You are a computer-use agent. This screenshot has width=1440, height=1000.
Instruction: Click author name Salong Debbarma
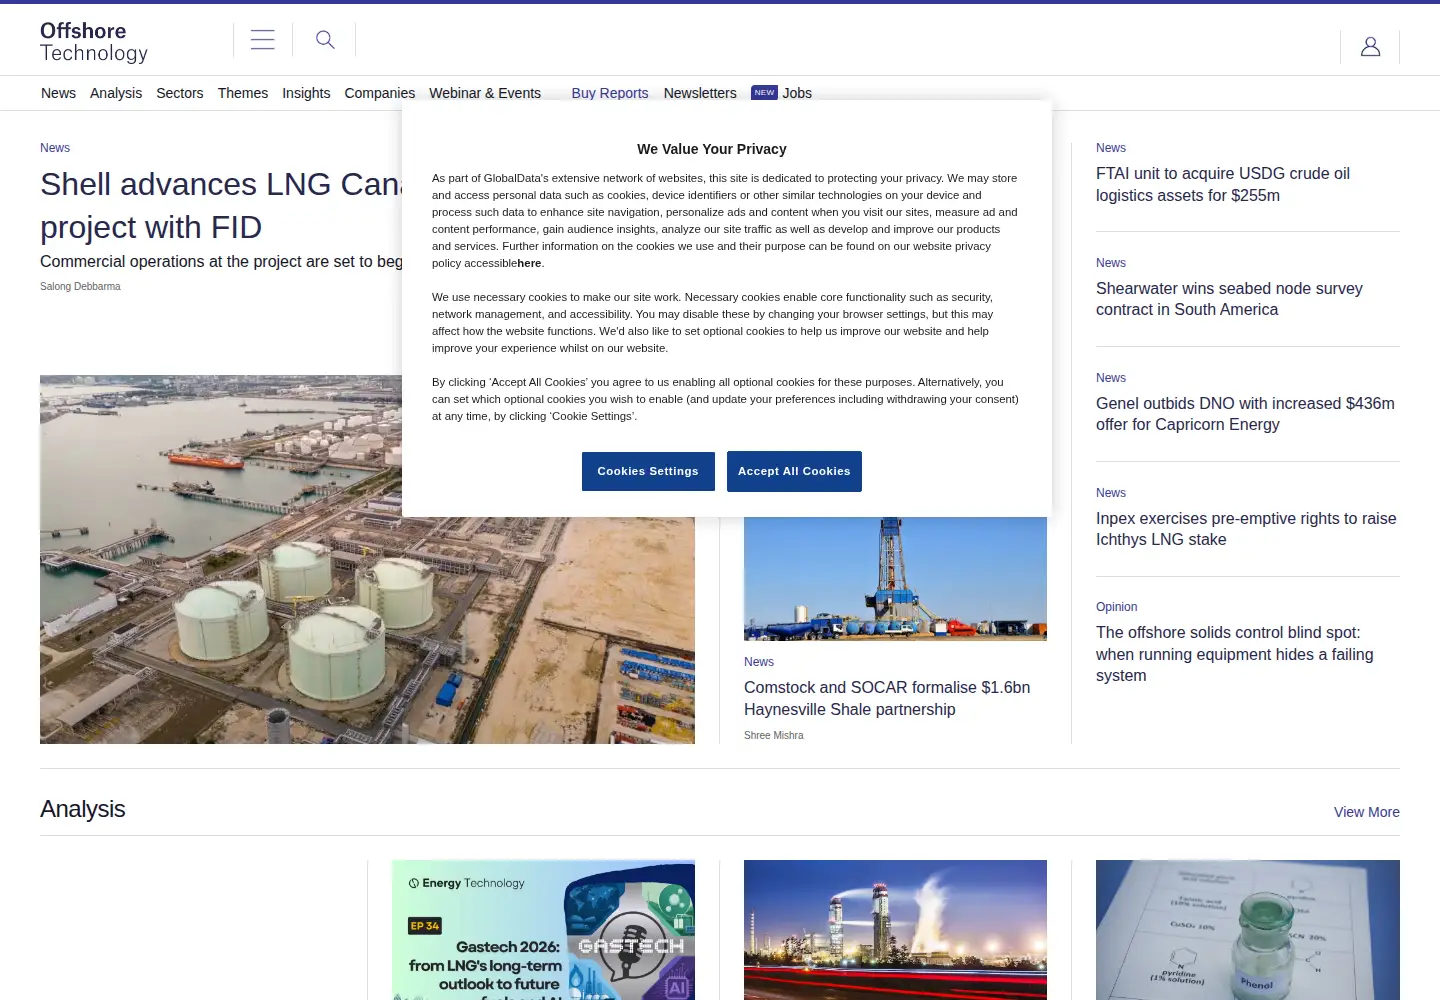click(80, 286)
